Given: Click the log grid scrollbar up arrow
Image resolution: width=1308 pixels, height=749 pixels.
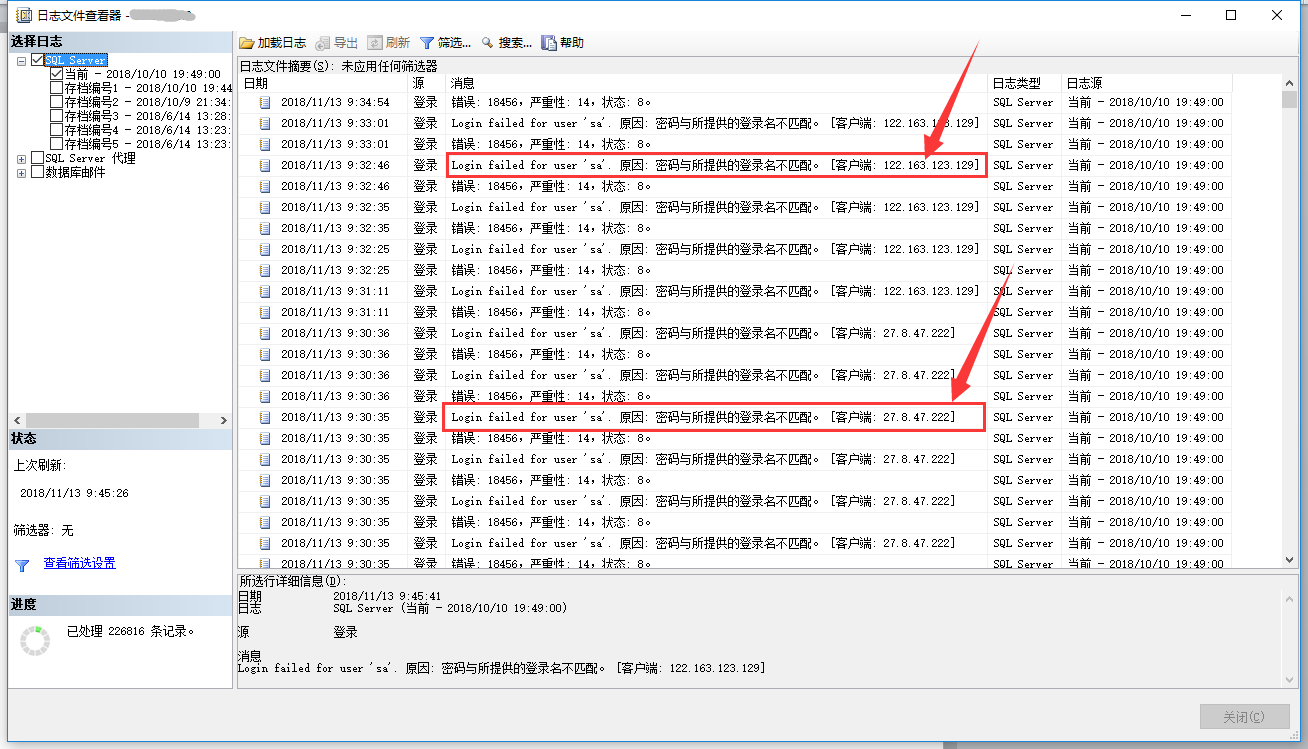Looking at the screenshot, I should tap(1290, 84).
